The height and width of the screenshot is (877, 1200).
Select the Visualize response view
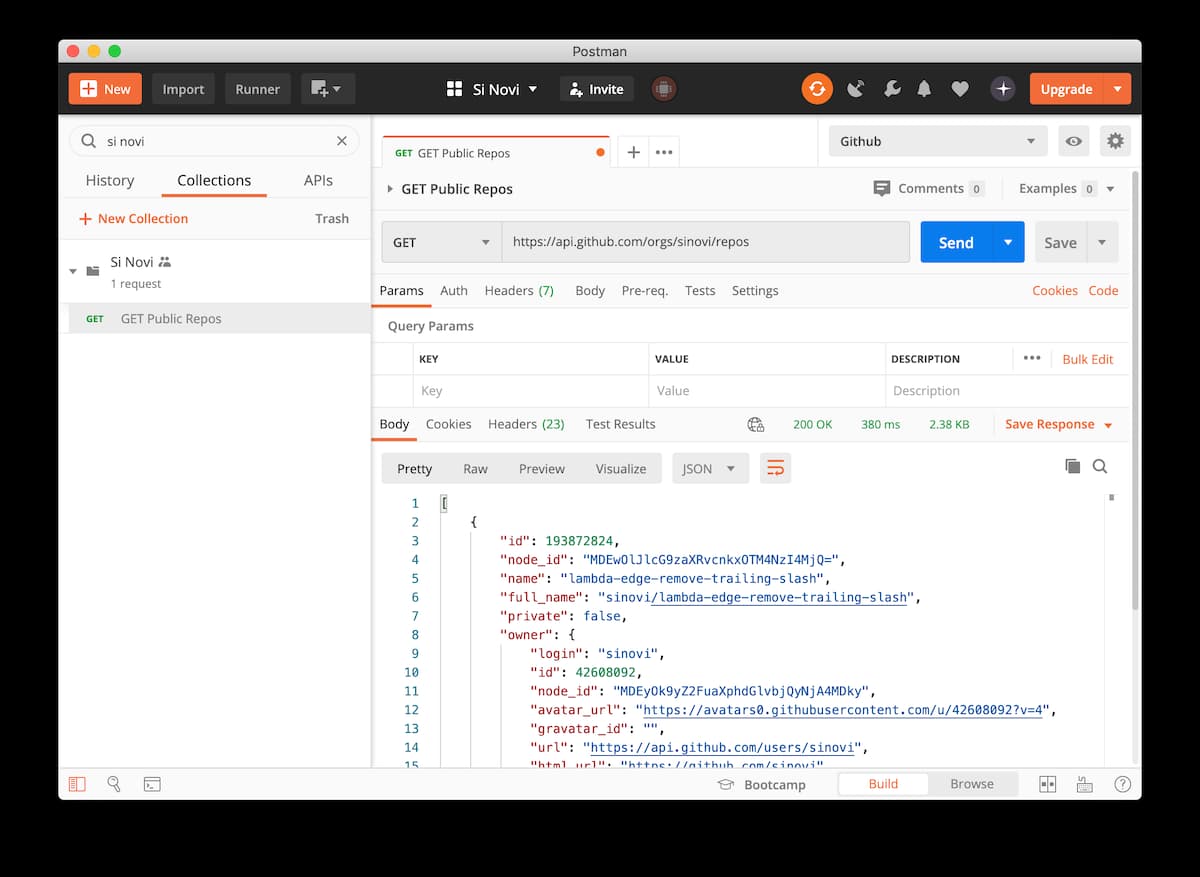(621, 468)
